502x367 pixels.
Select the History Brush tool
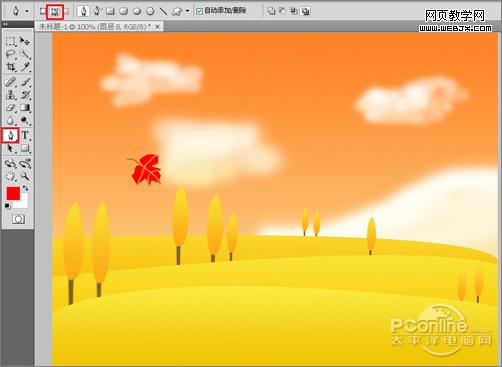pos(25,95)
